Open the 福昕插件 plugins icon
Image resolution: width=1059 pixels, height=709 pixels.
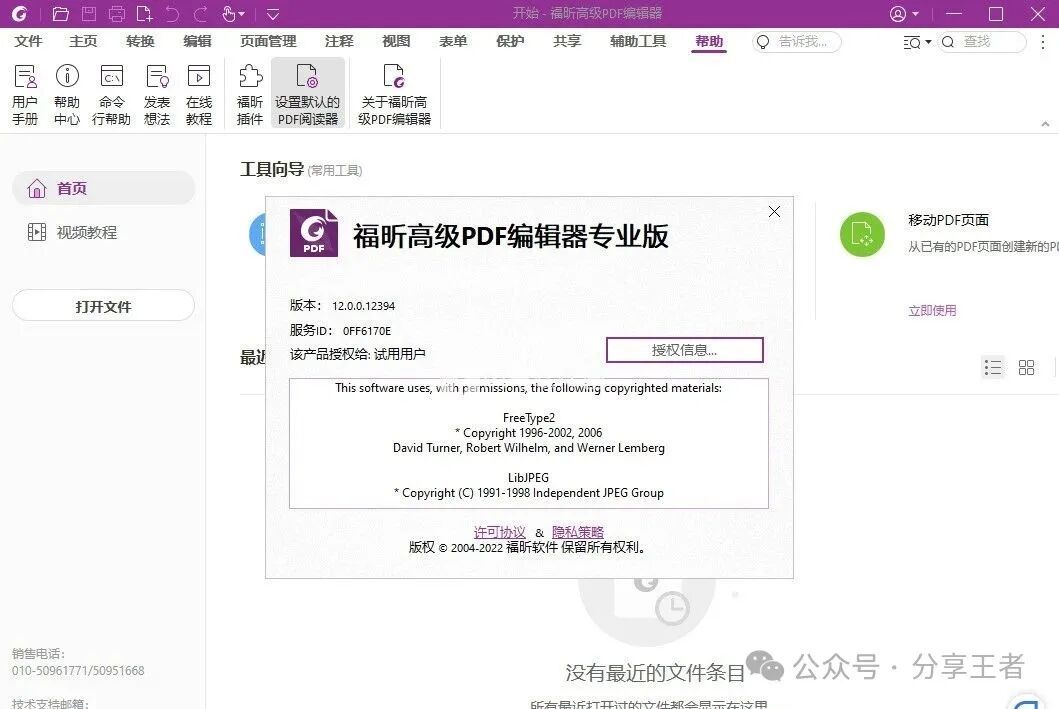pyautogui.click(x=248, y=93)
